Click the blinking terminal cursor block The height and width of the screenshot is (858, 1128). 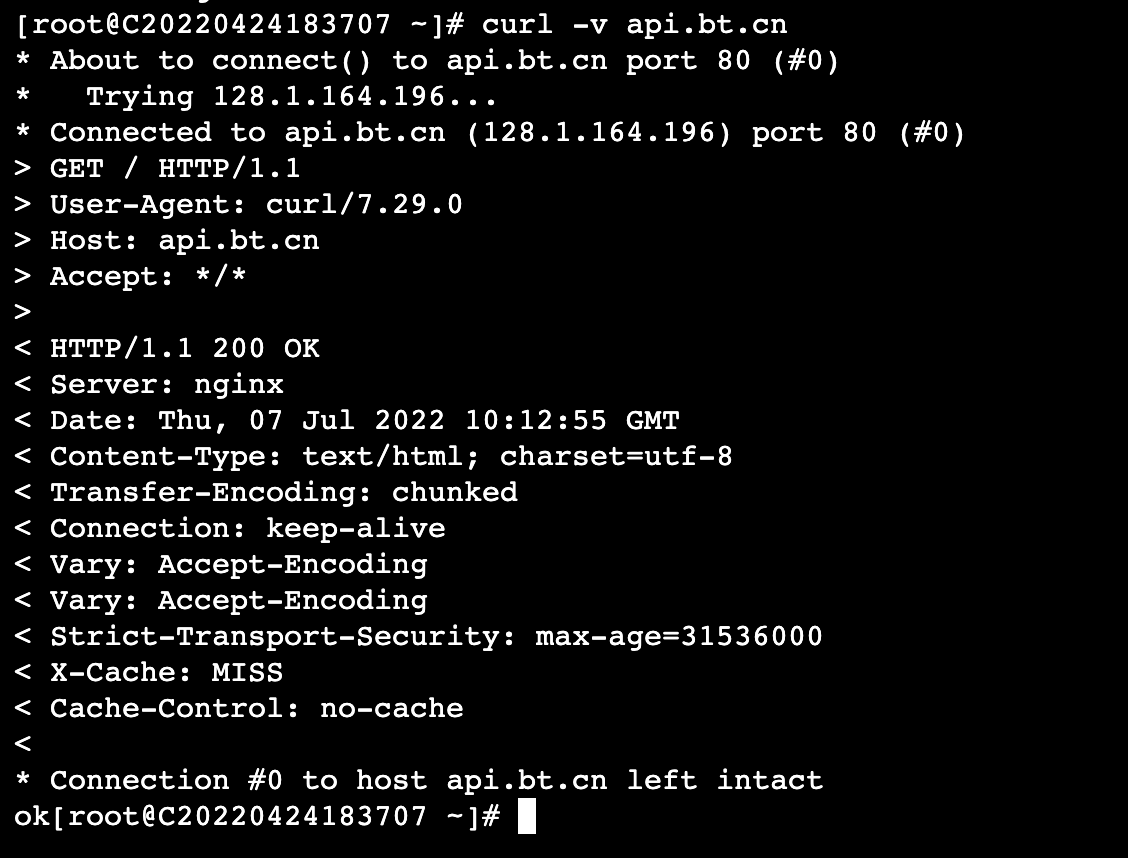527,816
